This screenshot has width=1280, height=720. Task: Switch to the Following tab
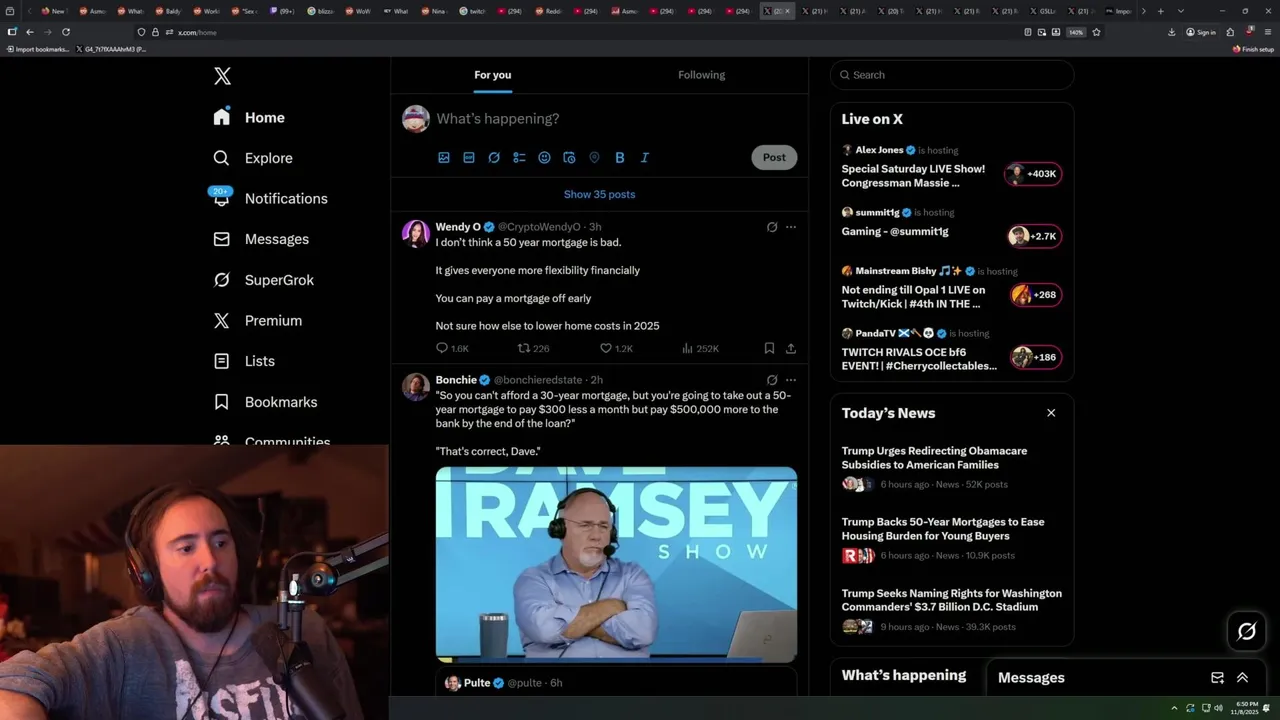coord(702,75)
